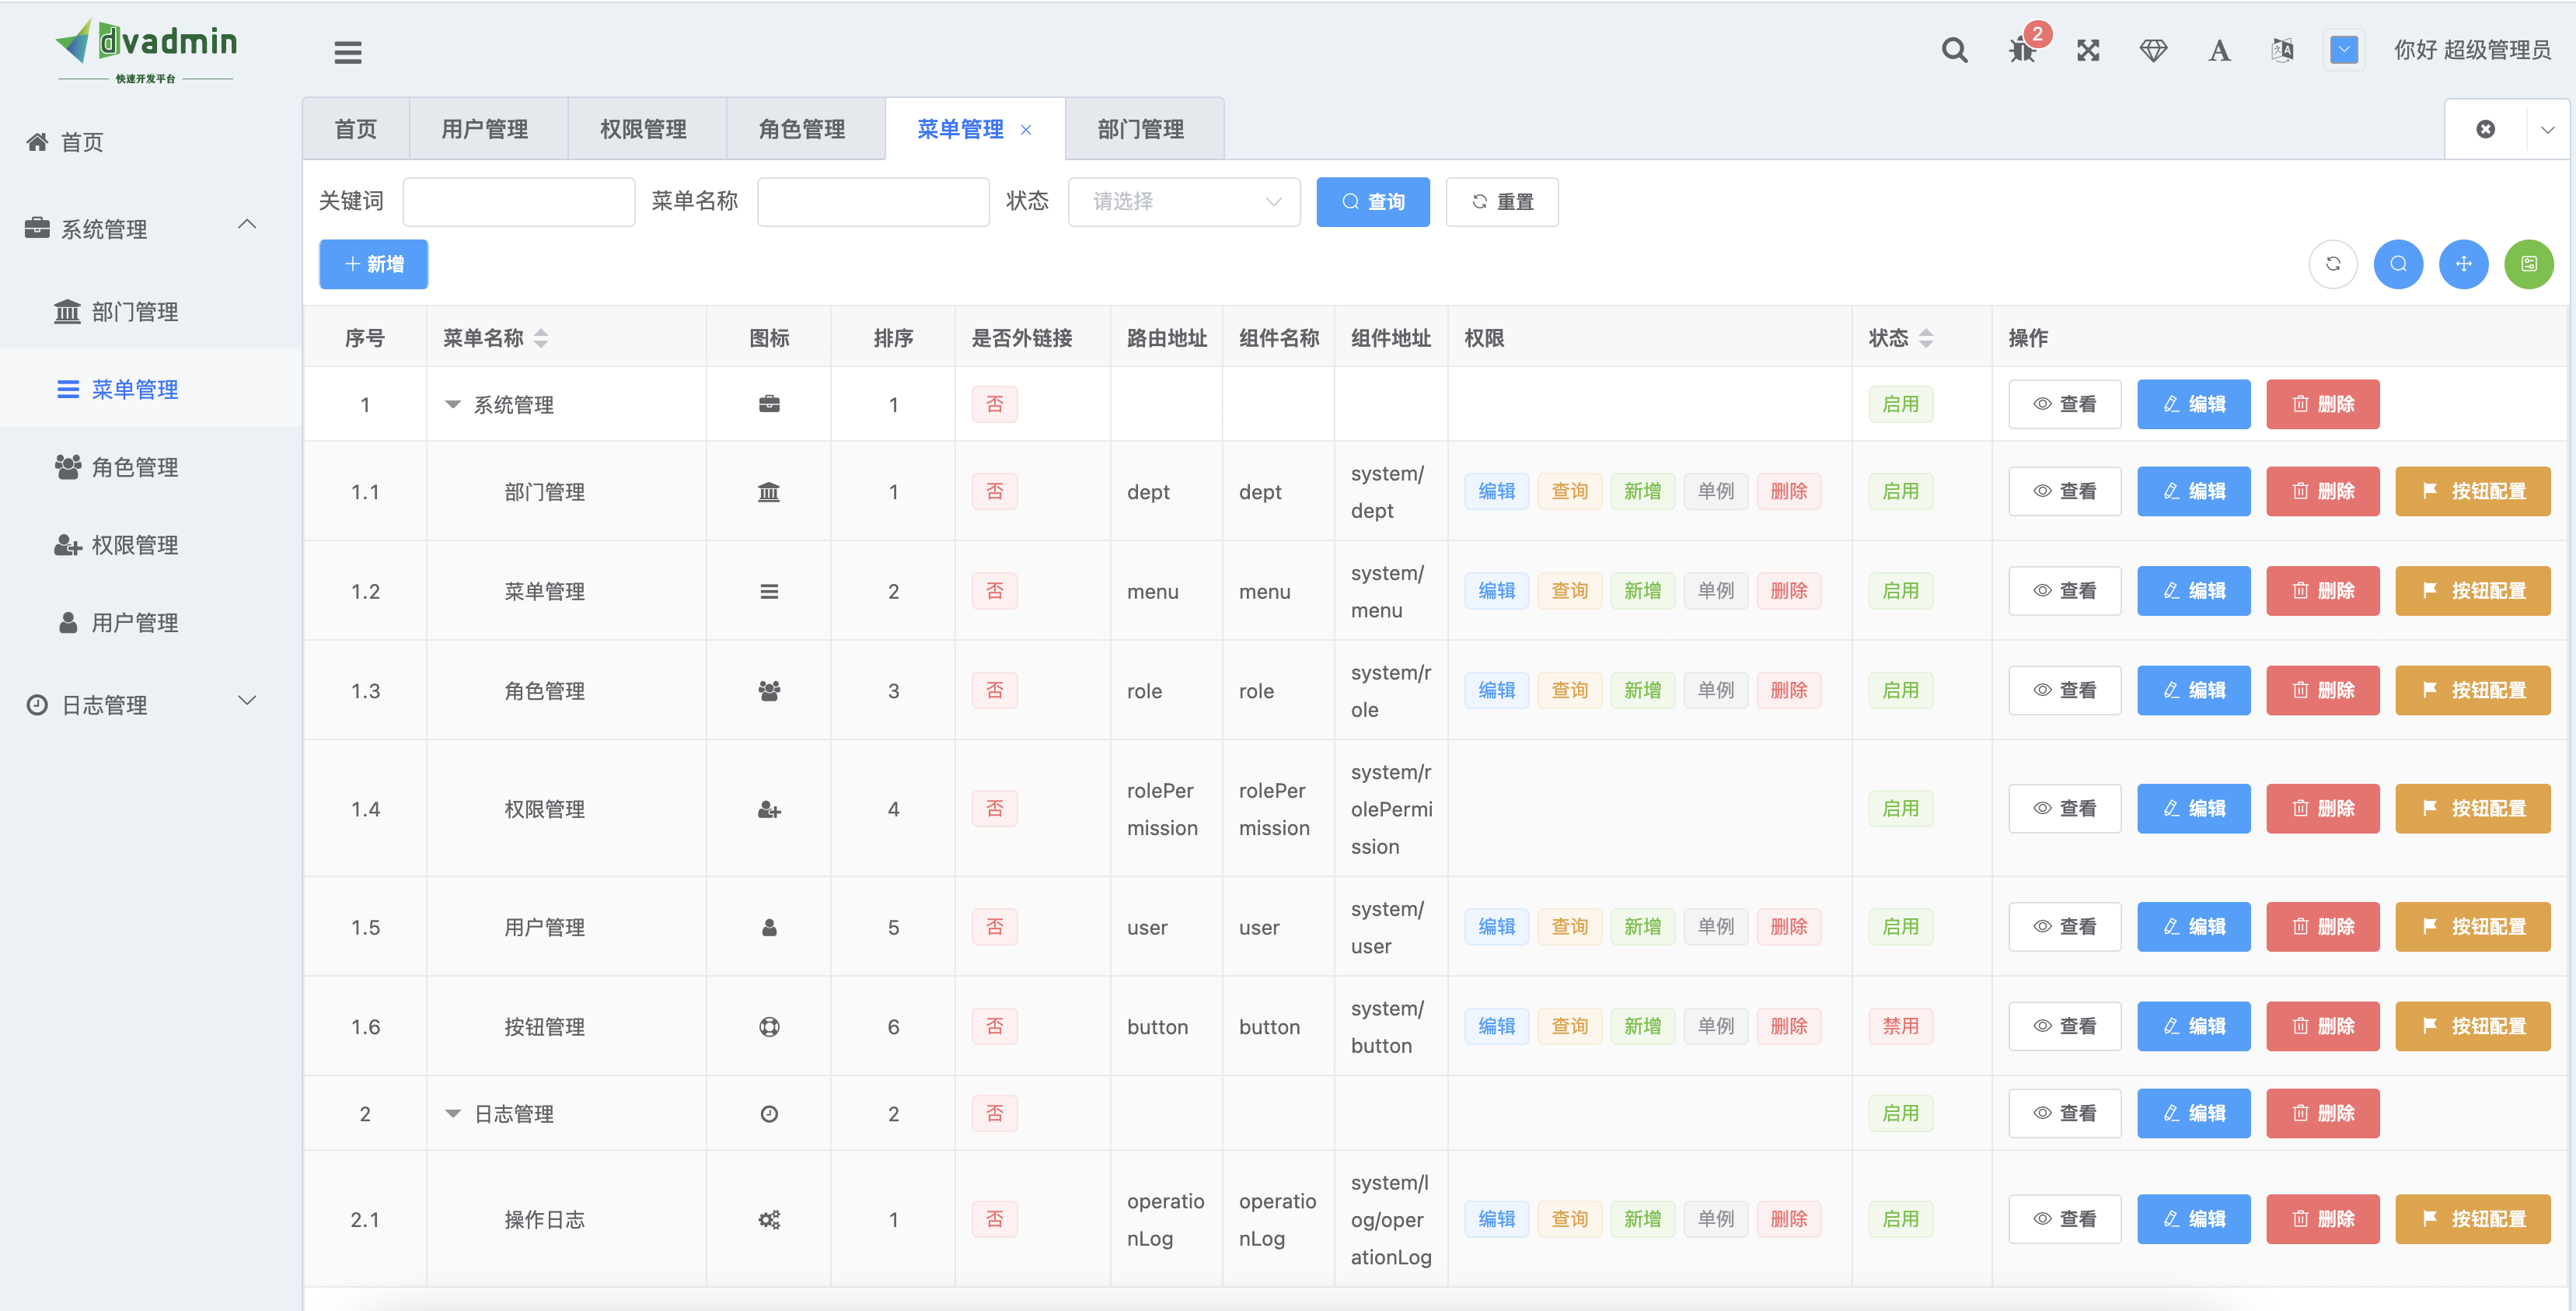Focus the 菜单名称 input field

point(873,202)
